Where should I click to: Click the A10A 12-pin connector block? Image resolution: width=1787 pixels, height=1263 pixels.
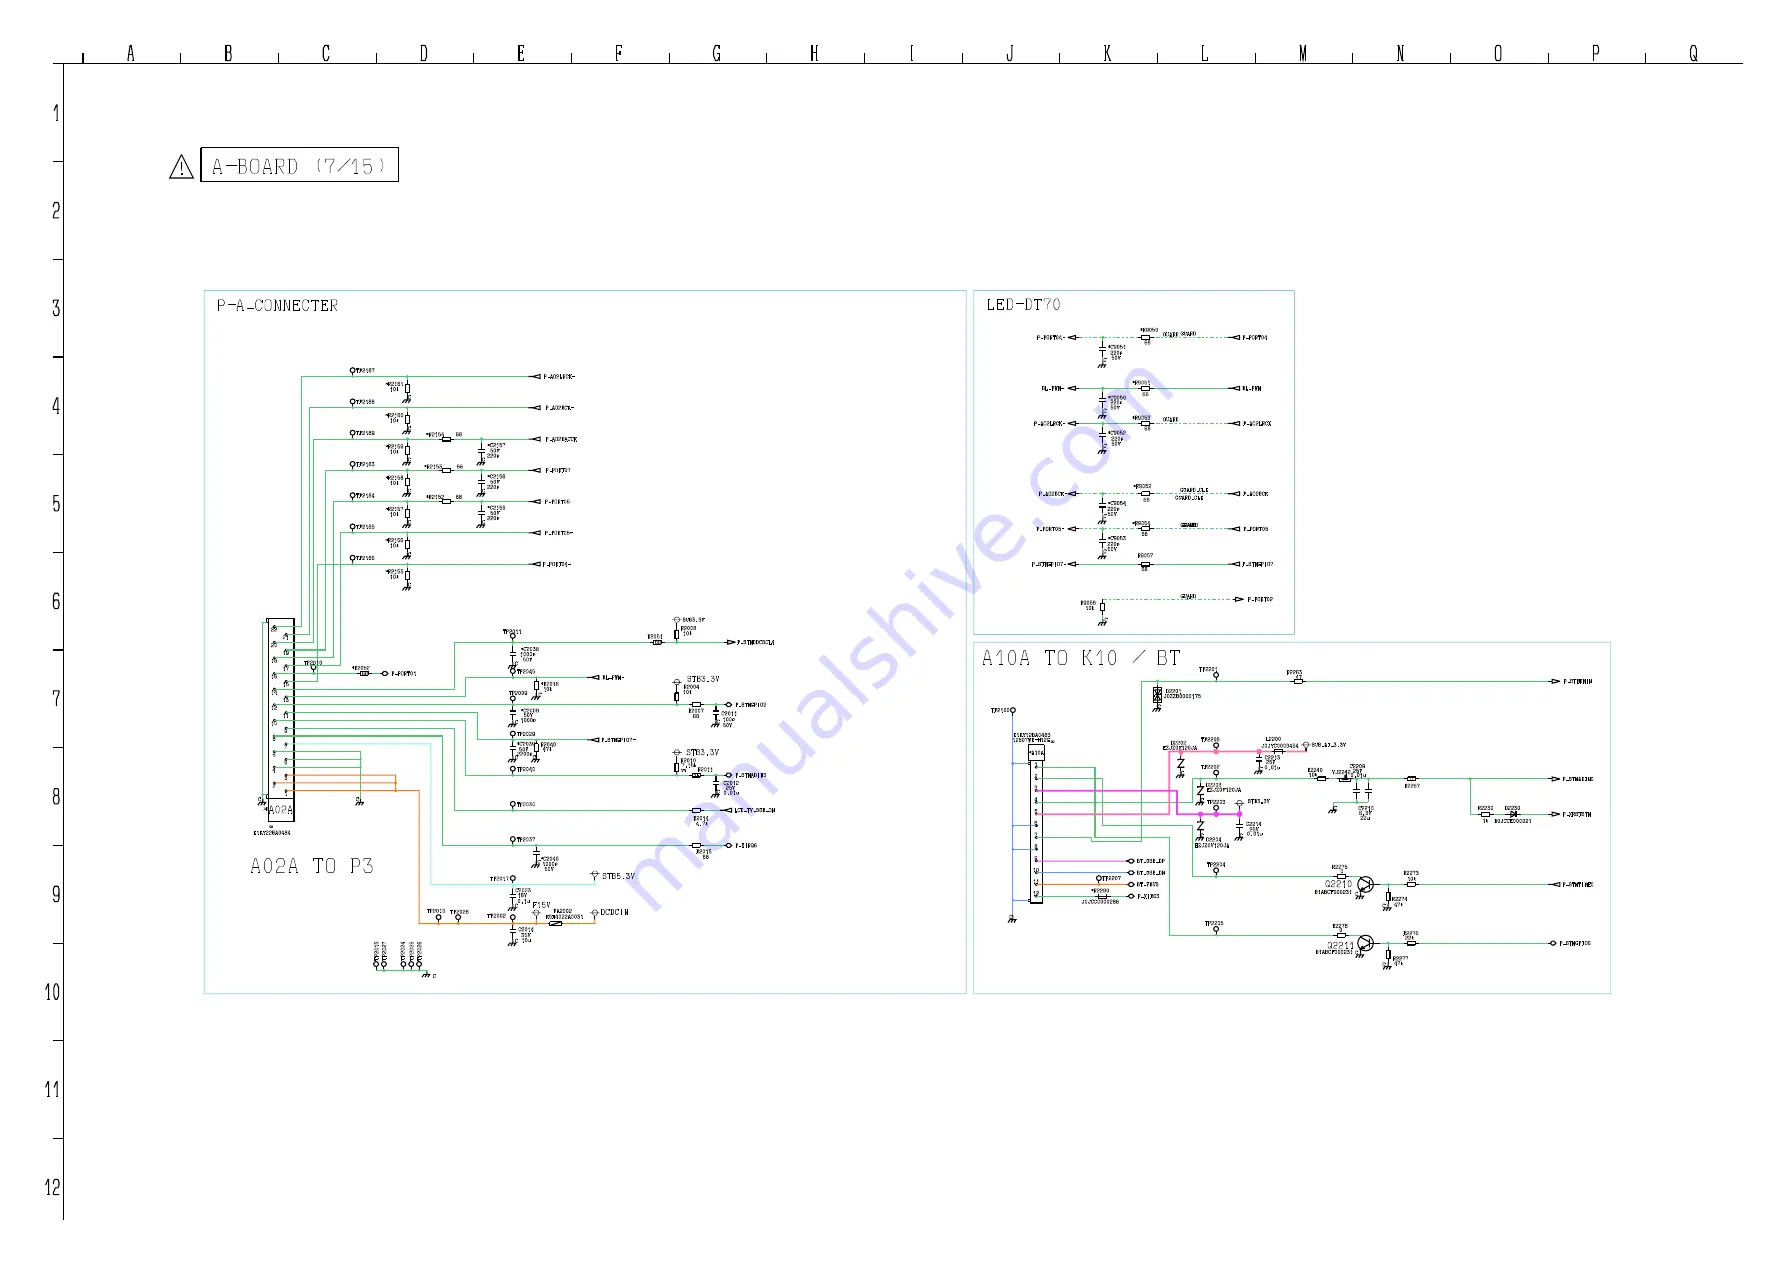click(x=1036, y=825)
